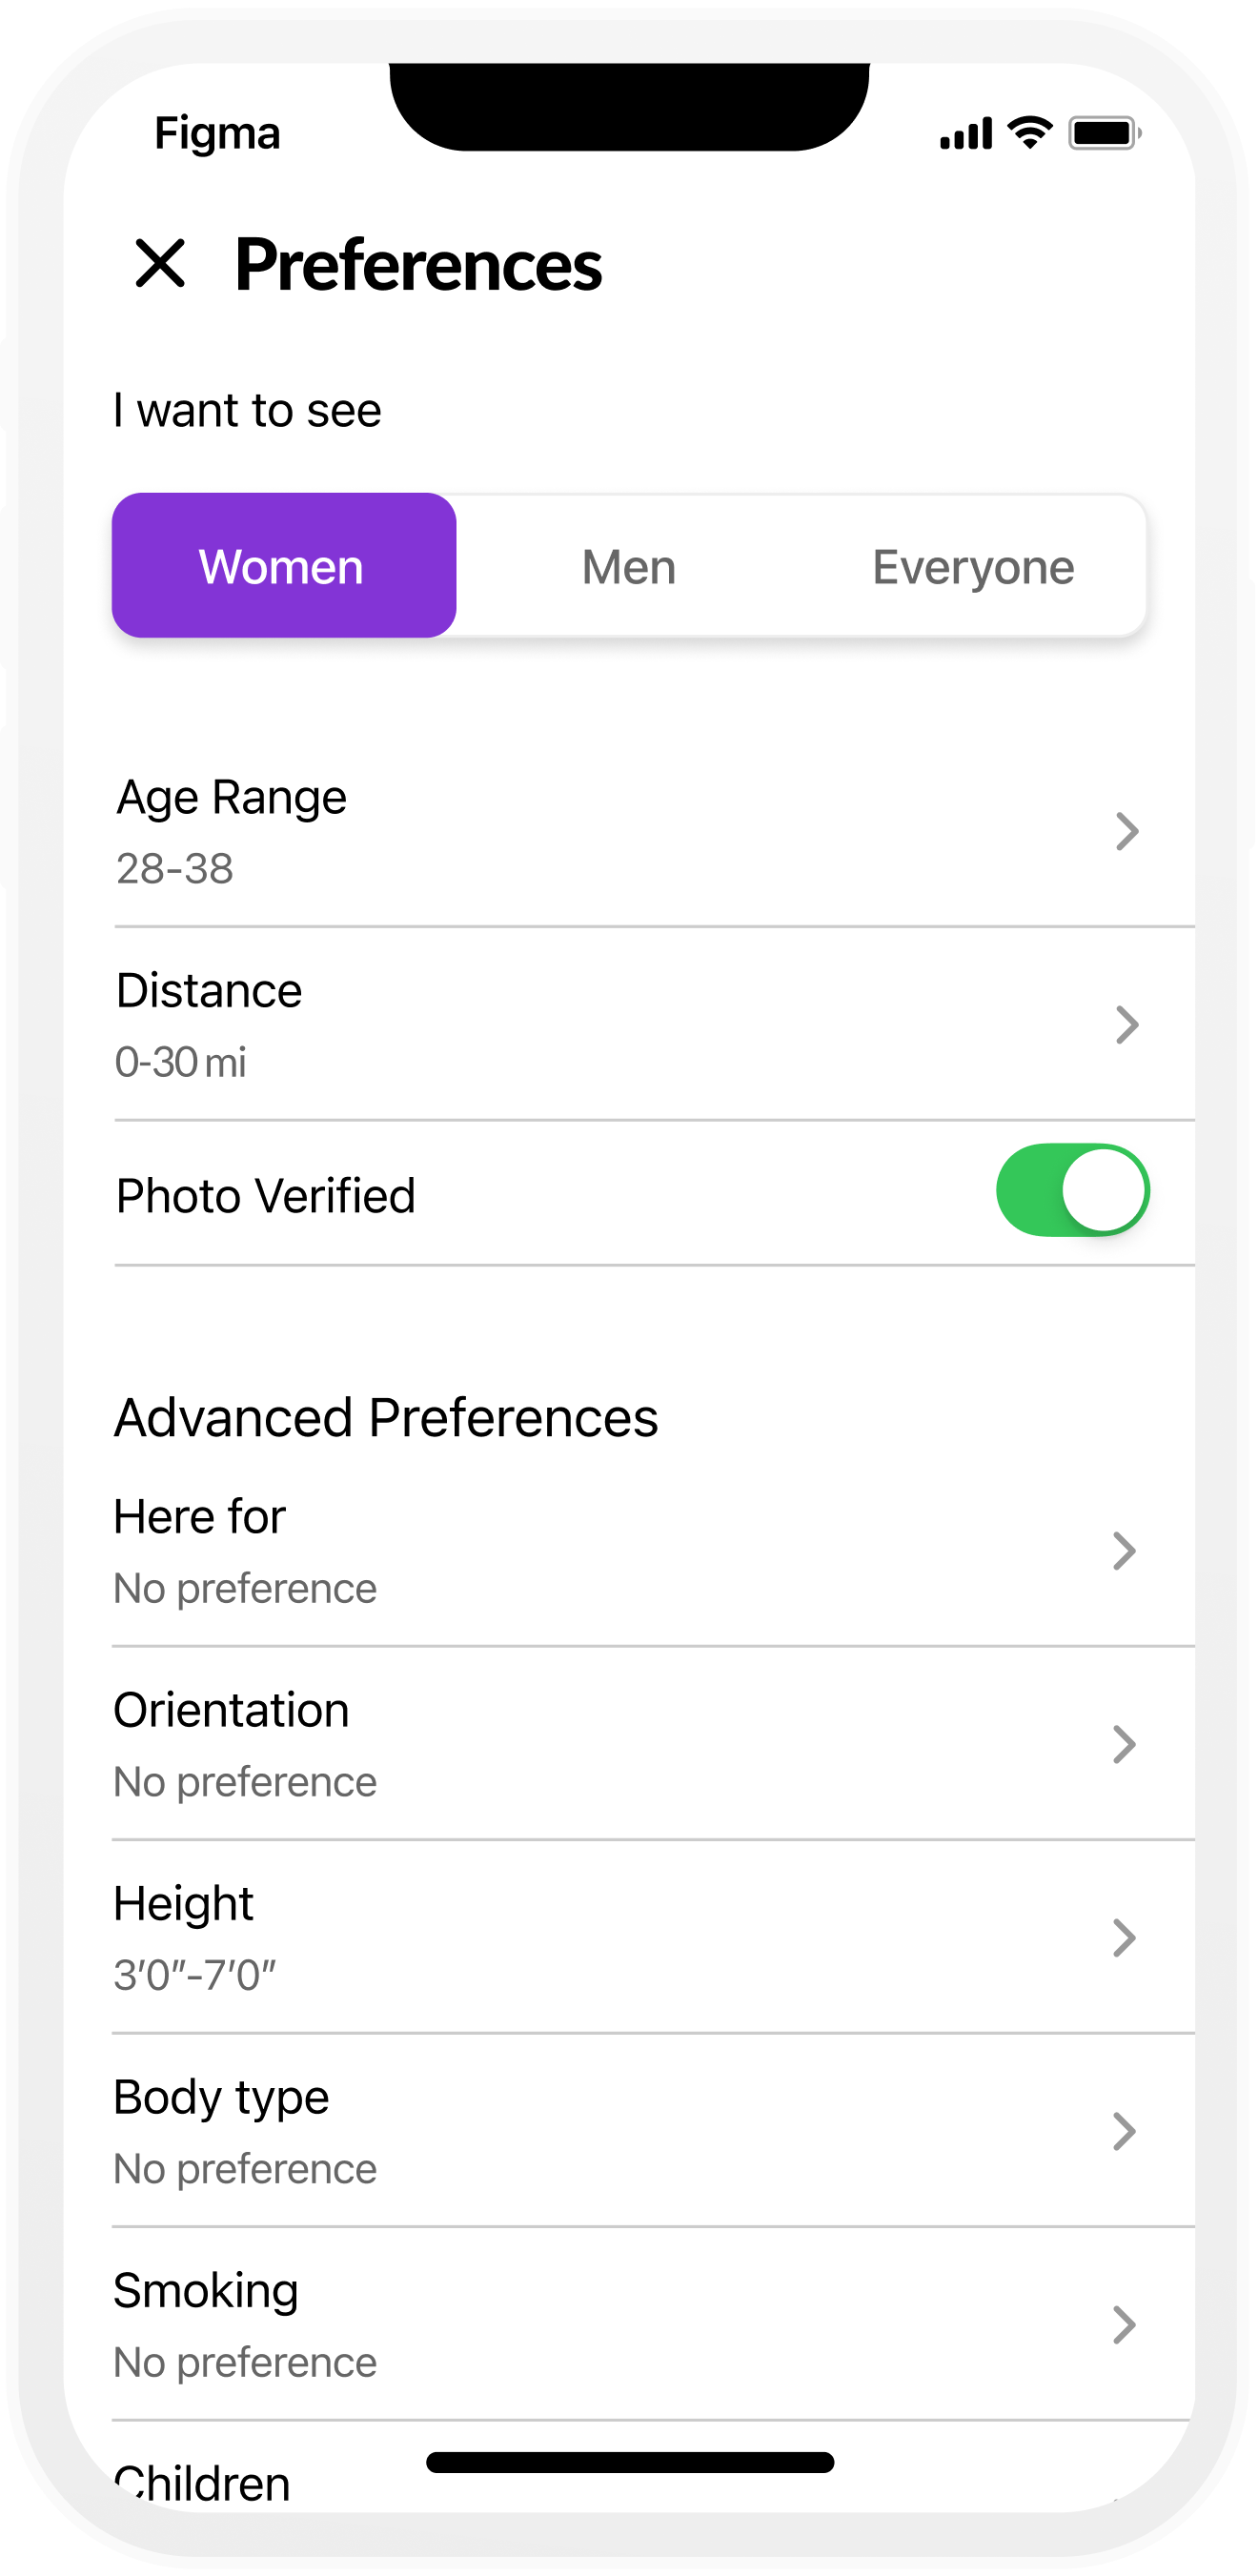Select the Women option
This screenshot has height=2576, width=1258.
[x=283, y=566]
